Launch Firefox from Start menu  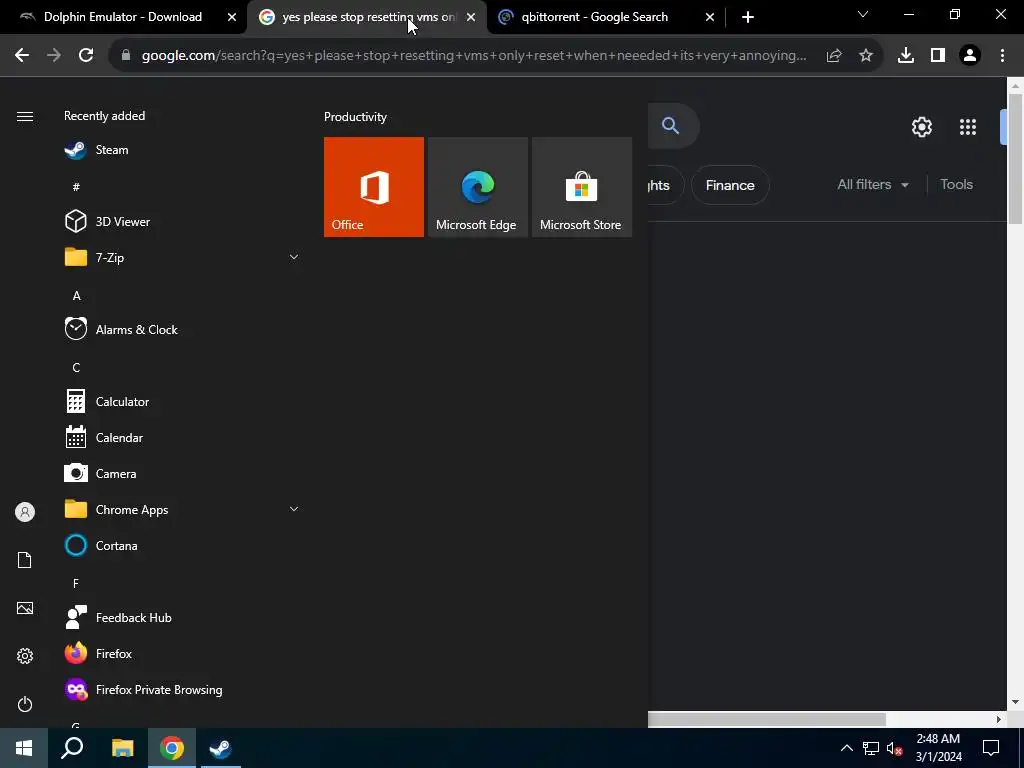point(181,653)
